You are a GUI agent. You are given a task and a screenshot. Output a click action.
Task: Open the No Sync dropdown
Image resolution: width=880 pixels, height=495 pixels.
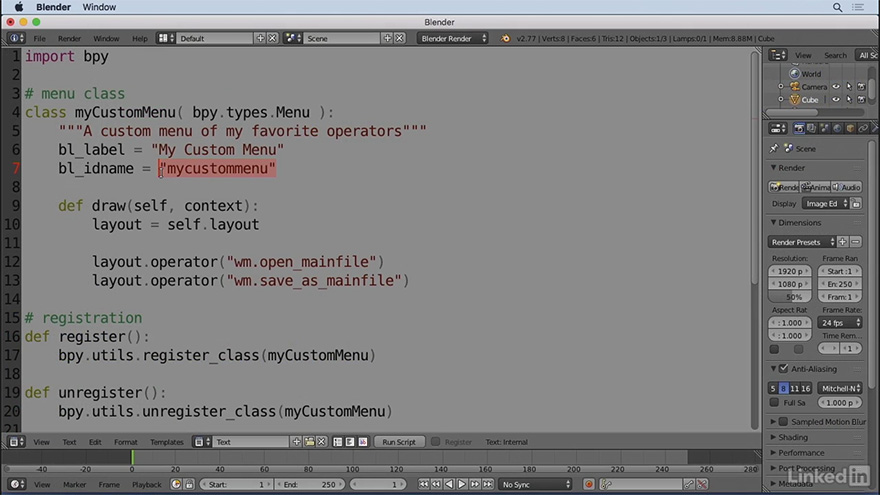pos(535,484)
